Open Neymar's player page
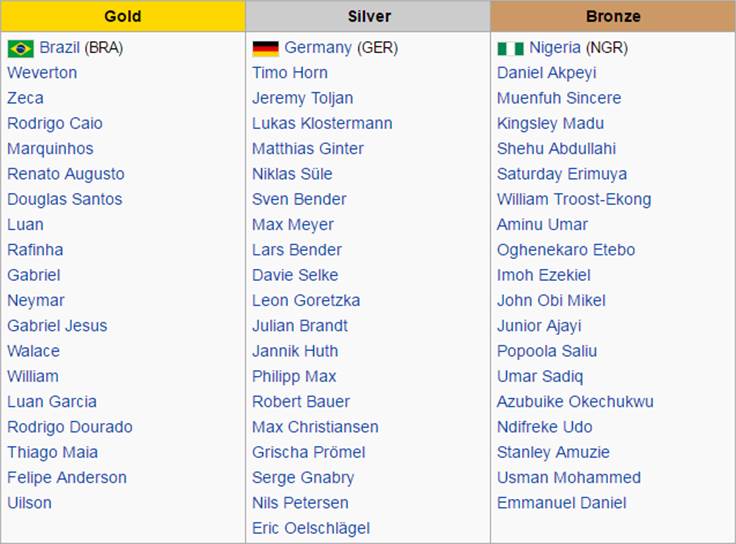This screenshot has width=736, height=544. pyautogui.click(x=36, y=300)
